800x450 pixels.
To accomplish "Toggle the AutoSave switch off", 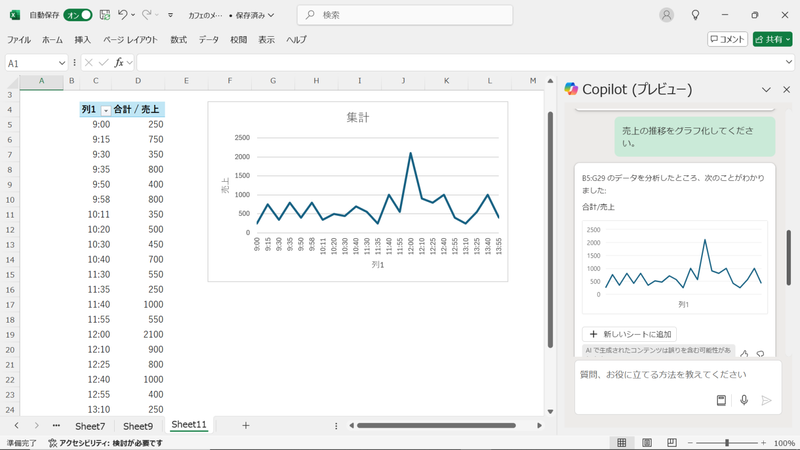I will pyautogui.click(x=80, y=15).
